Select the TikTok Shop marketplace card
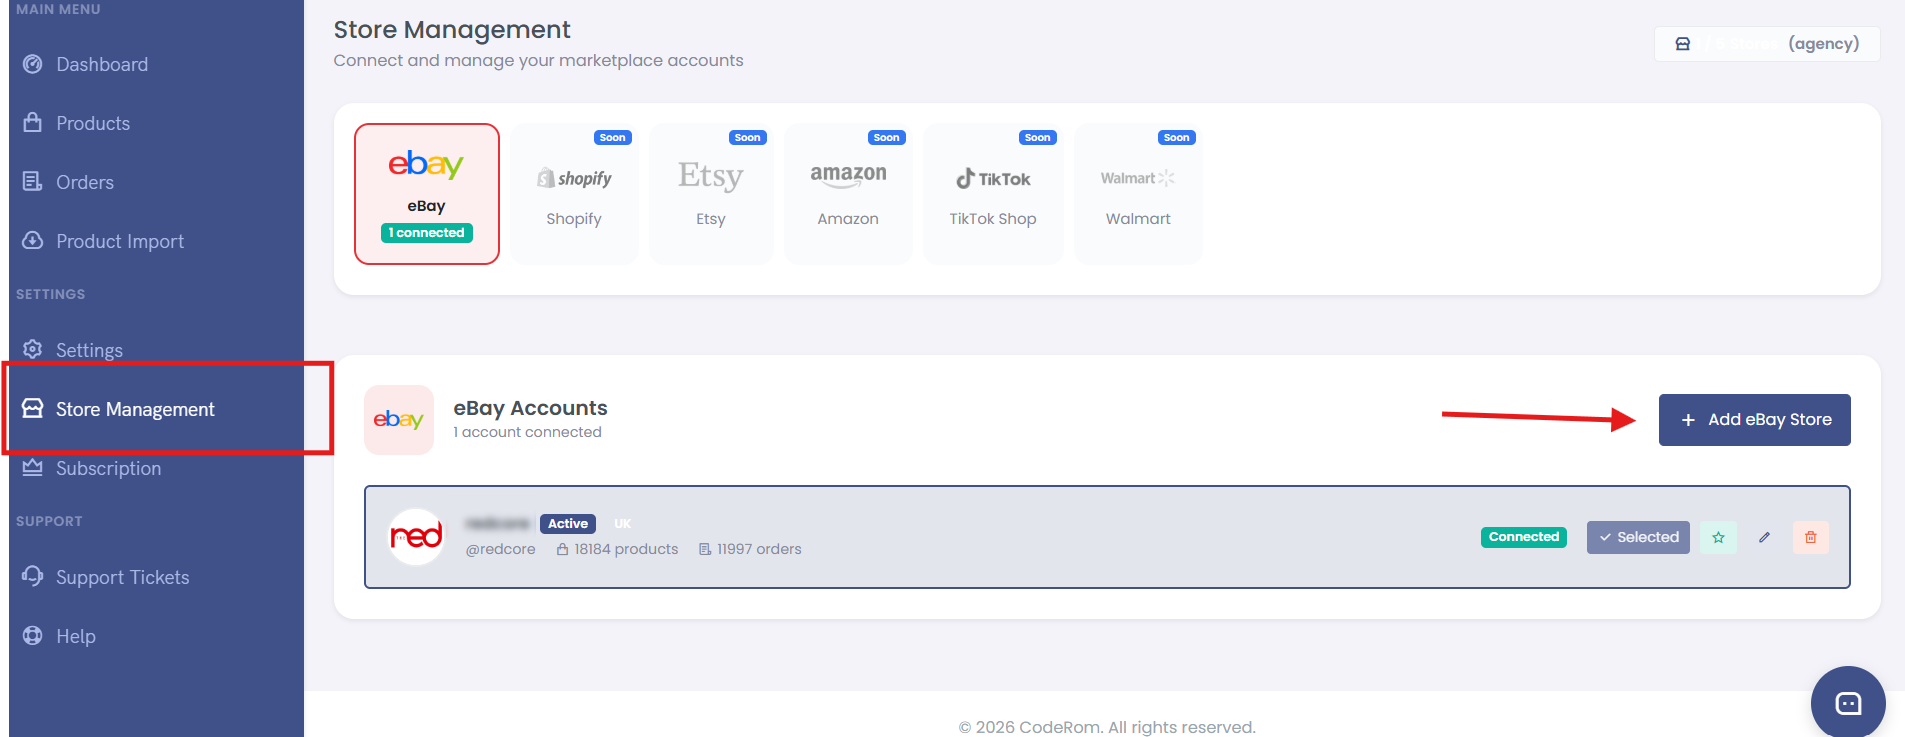The image size is (1905, 737). [x=993, y=194]
